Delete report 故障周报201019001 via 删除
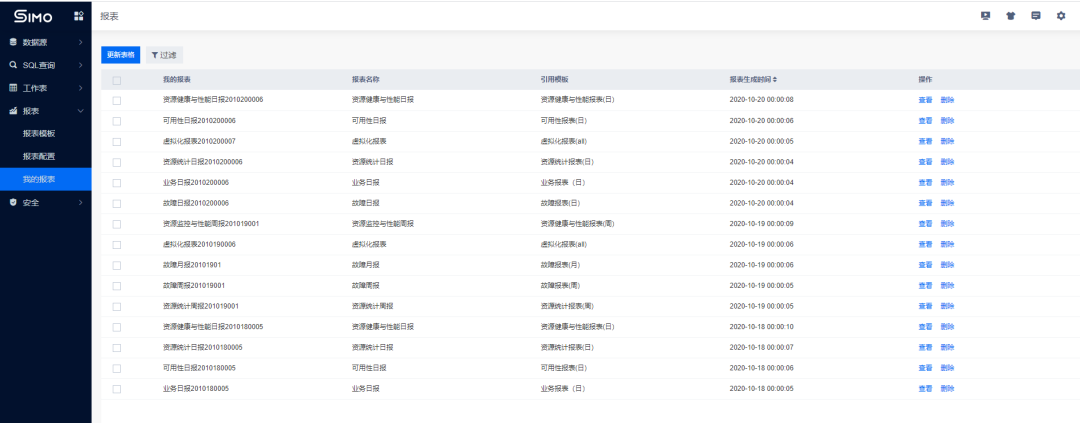This screenshot has height=423, width=1080. coord(947,285)
